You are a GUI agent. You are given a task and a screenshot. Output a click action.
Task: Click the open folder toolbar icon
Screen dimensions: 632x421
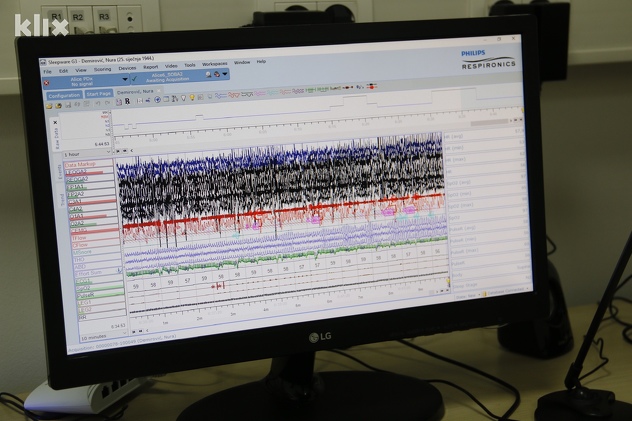click(x=49, y=106)
